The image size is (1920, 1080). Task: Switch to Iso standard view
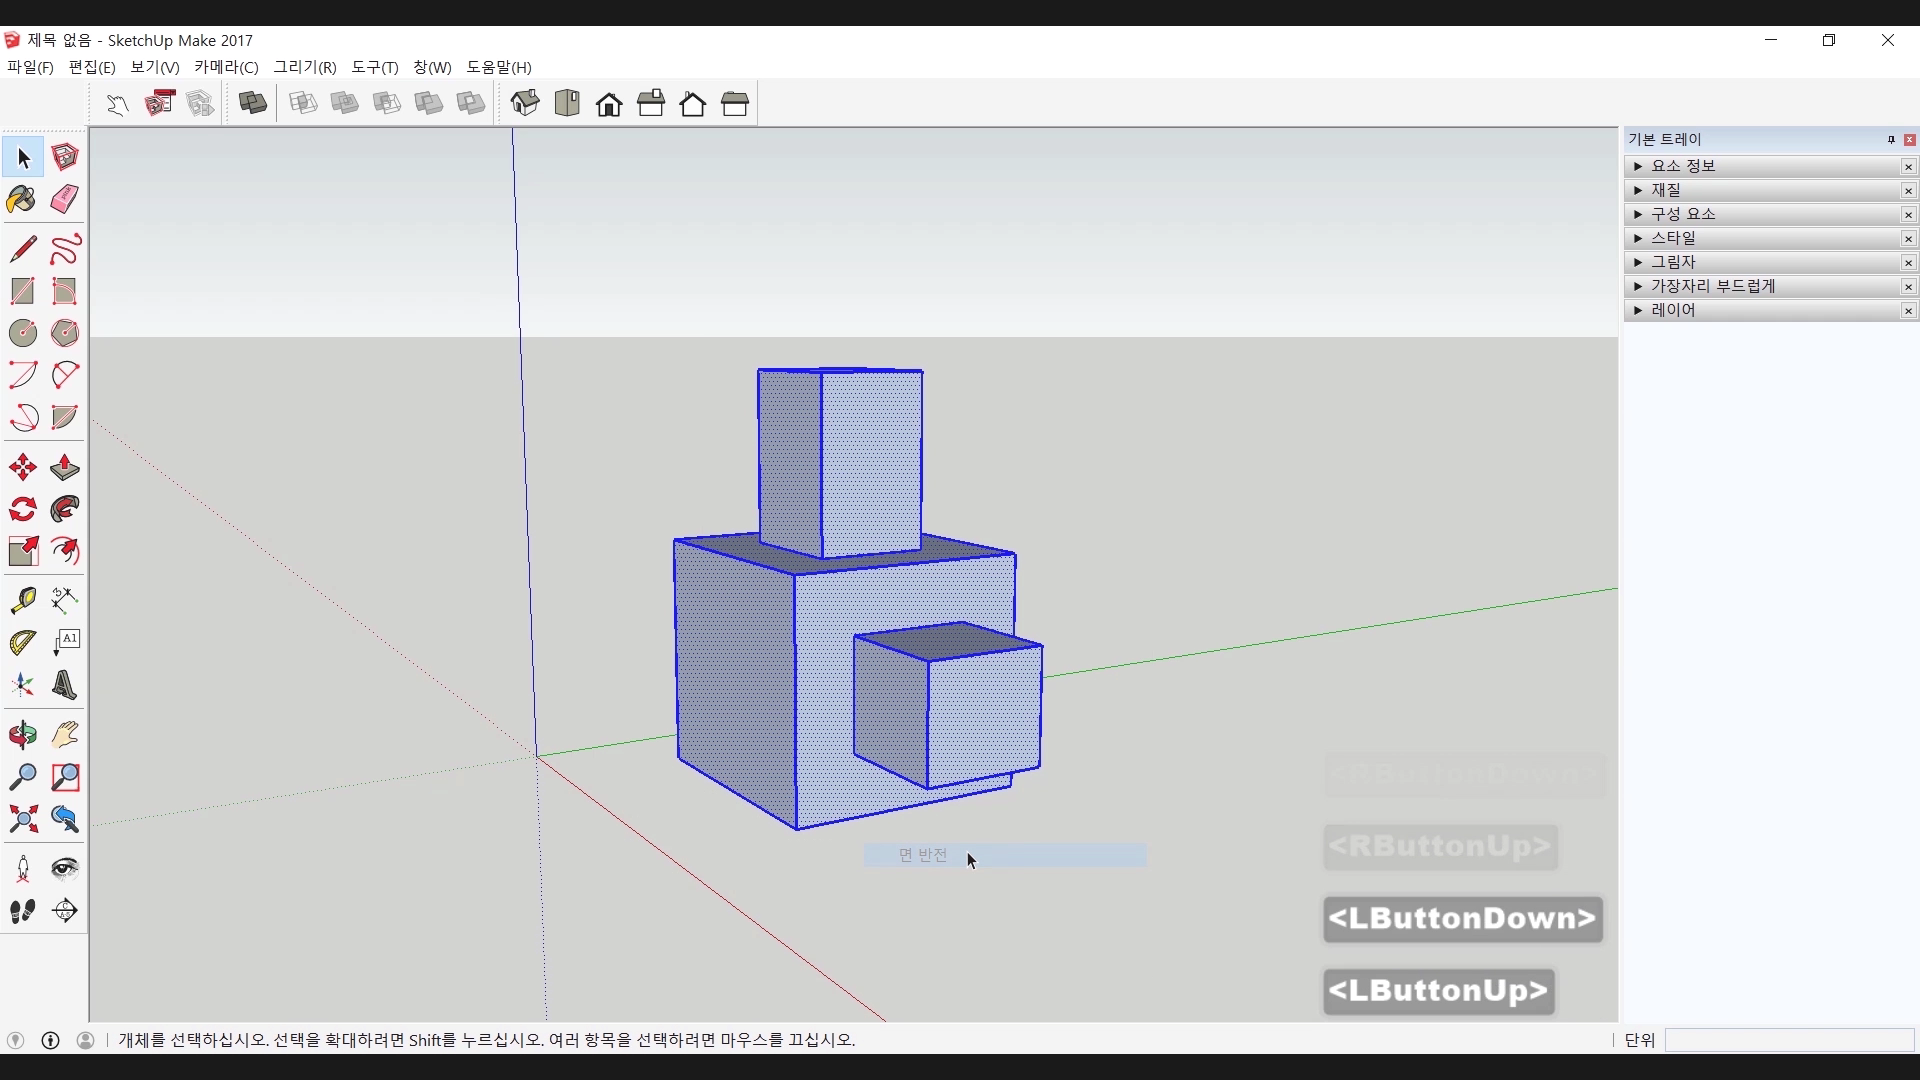click(x=525, y=103)
